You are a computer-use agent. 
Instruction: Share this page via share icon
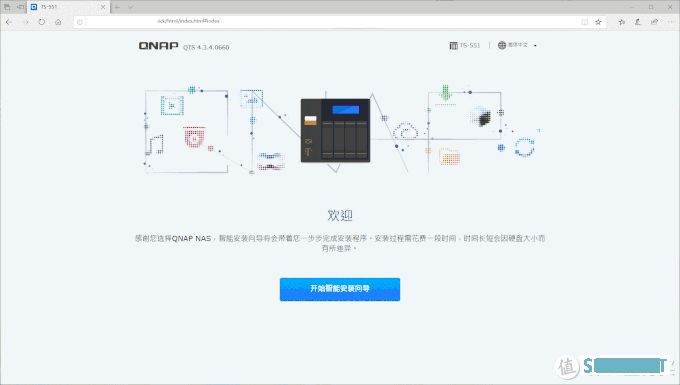tap(654, 22)
